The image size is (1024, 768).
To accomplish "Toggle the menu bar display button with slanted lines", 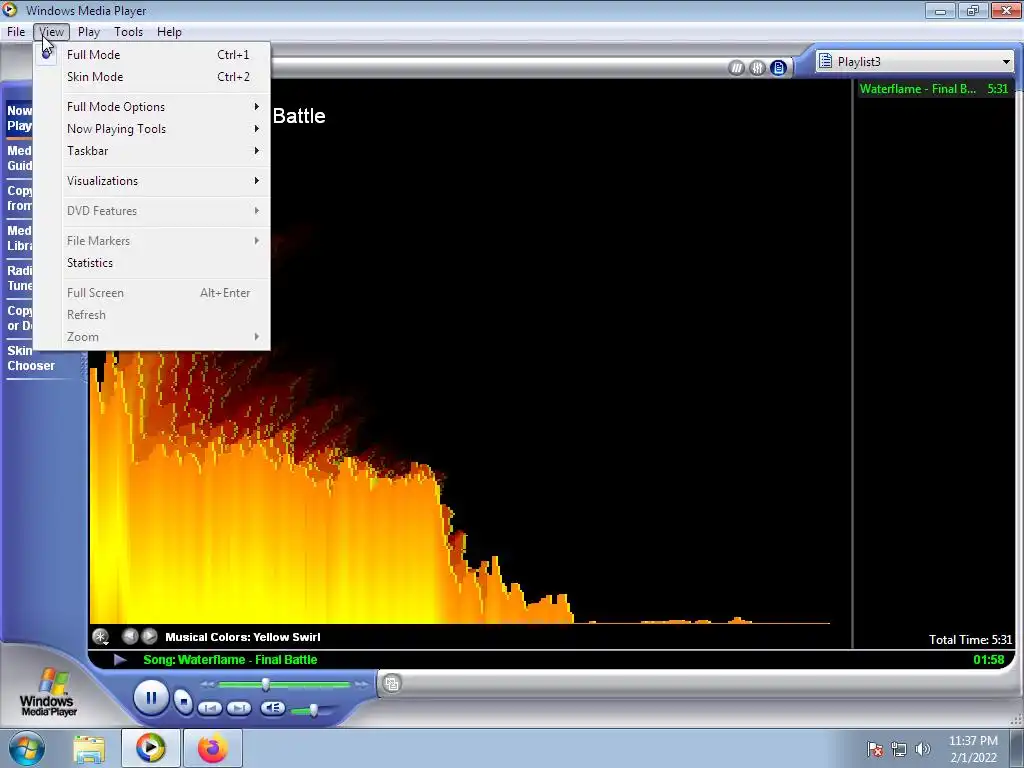I will click(x=737, y=68).
